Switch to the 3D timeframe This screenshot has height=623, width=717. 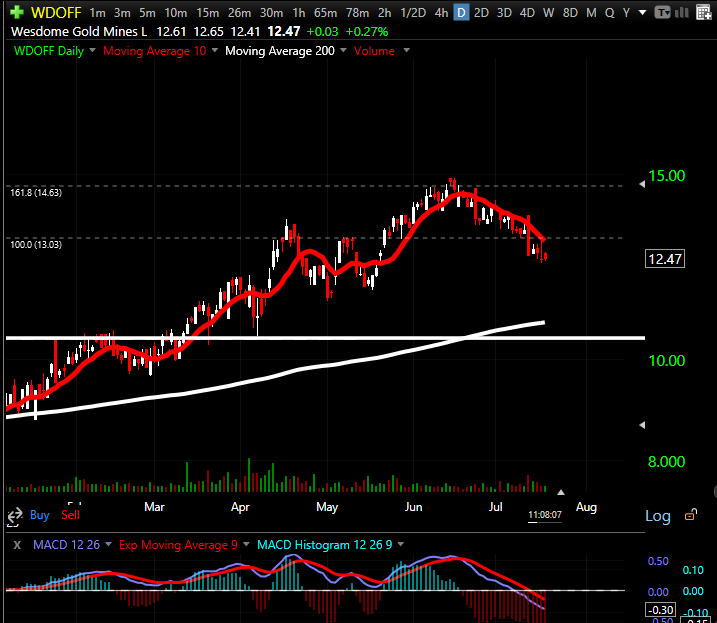(504, 13)
